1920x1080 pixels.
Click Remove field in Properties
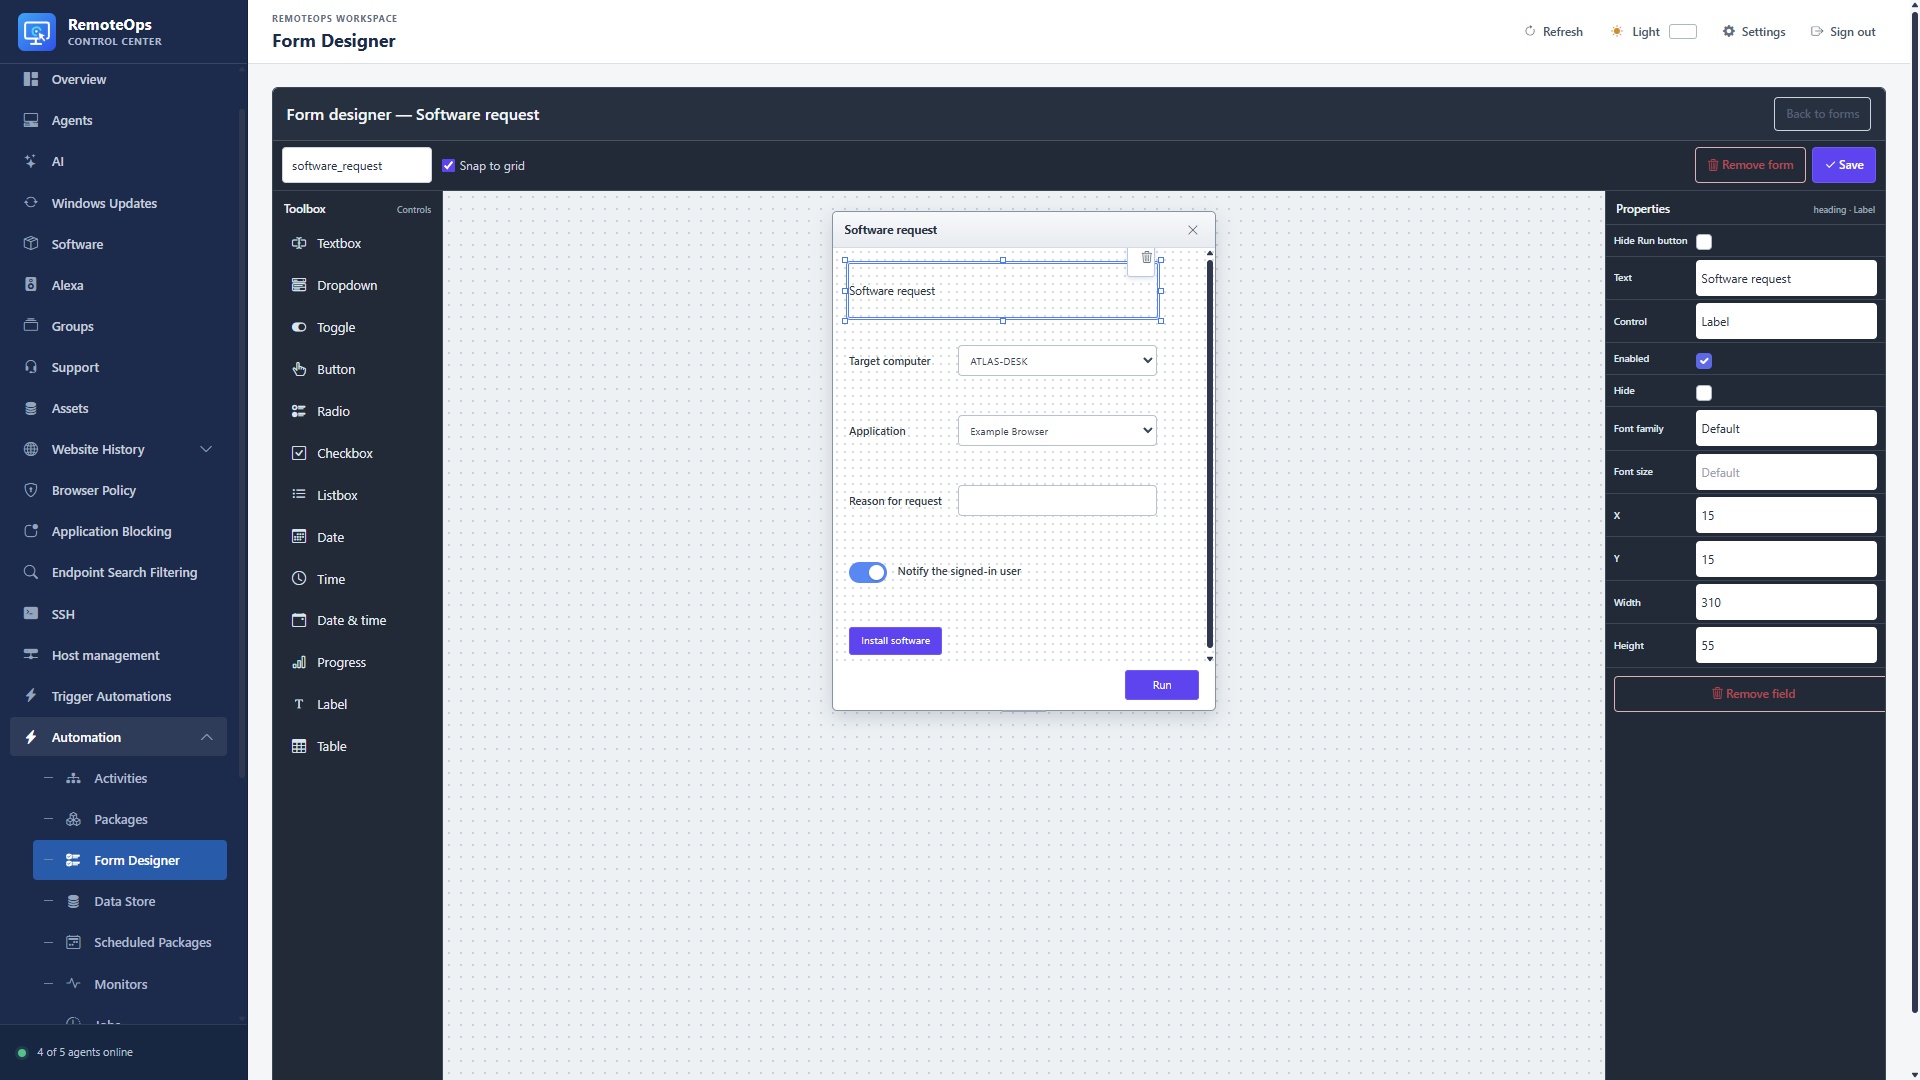coord(1752,694)
